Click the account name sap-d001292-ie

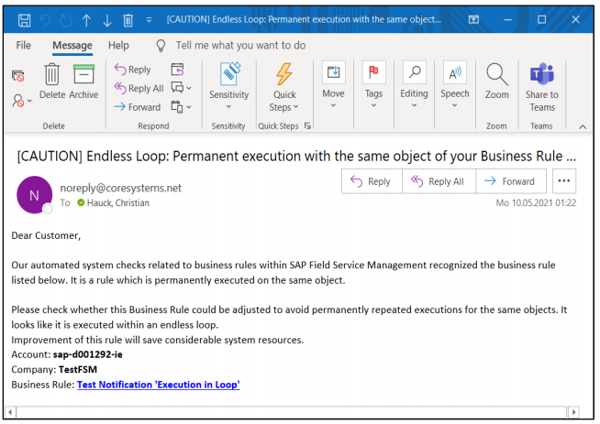(x=88, y=355)
